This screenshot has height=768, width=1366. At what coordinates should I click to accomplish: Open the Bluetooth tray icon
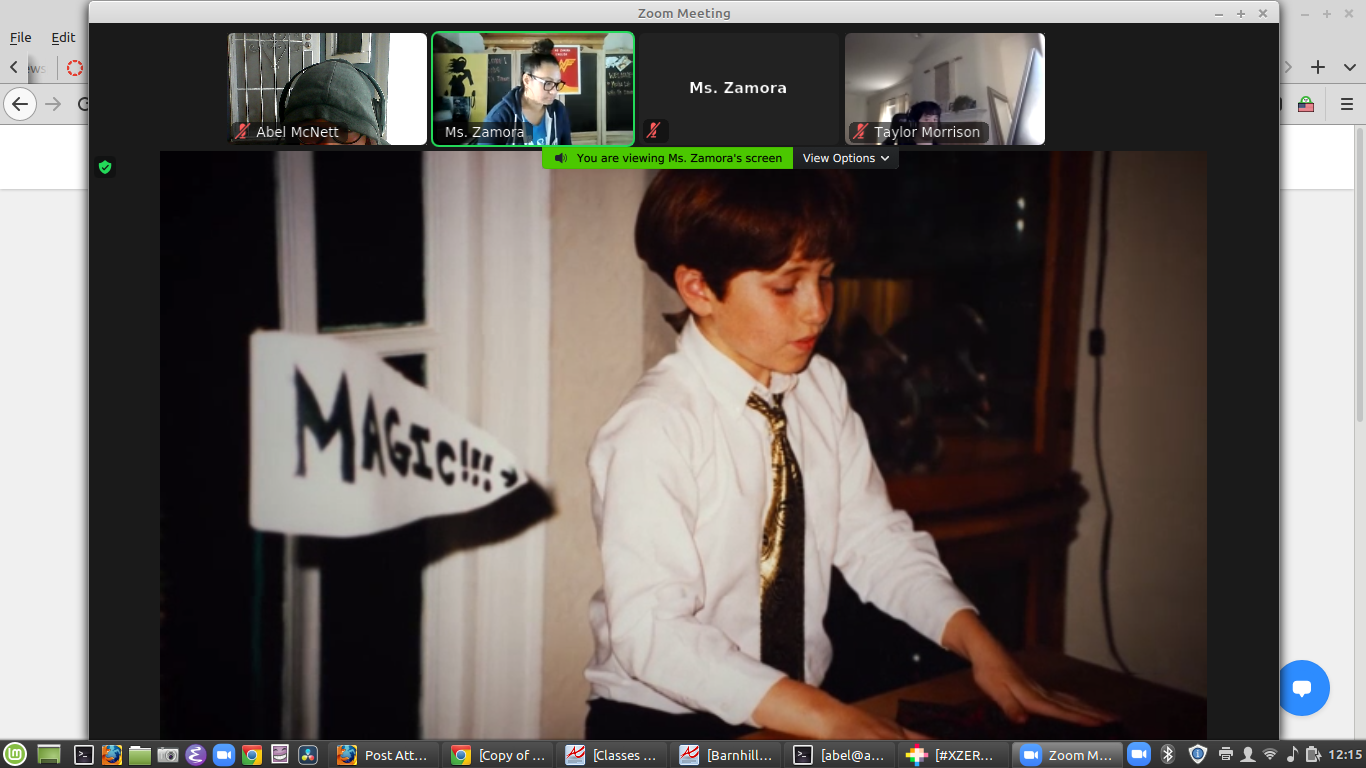tap(1167, 755)
